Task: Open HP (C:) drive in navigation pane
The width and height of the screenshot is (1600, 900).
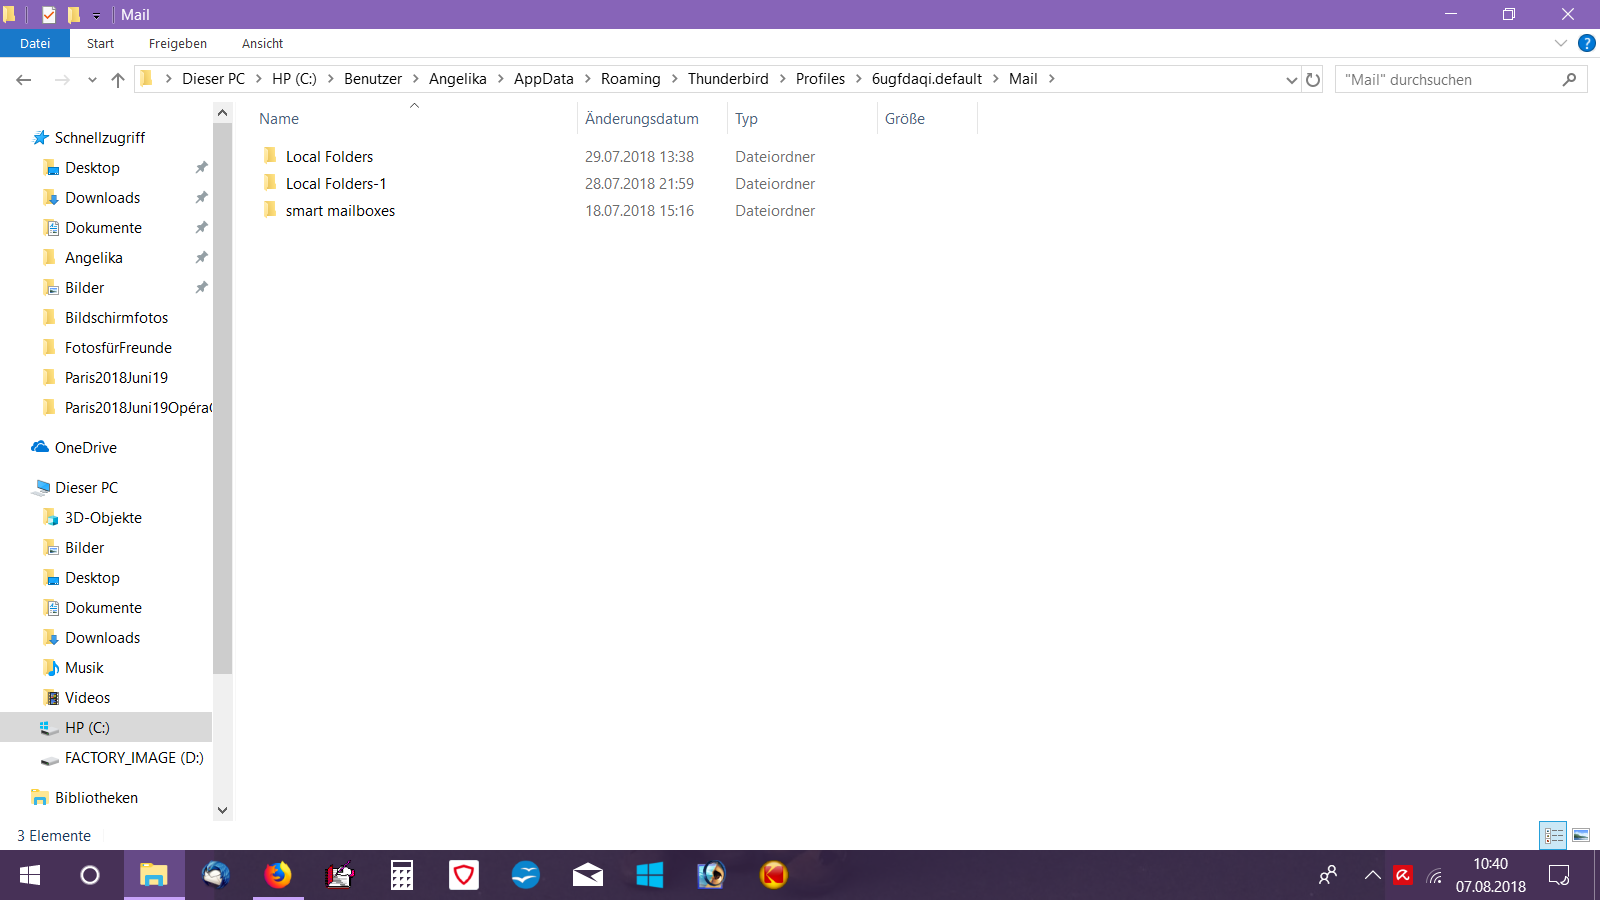Action: point(87,728)
